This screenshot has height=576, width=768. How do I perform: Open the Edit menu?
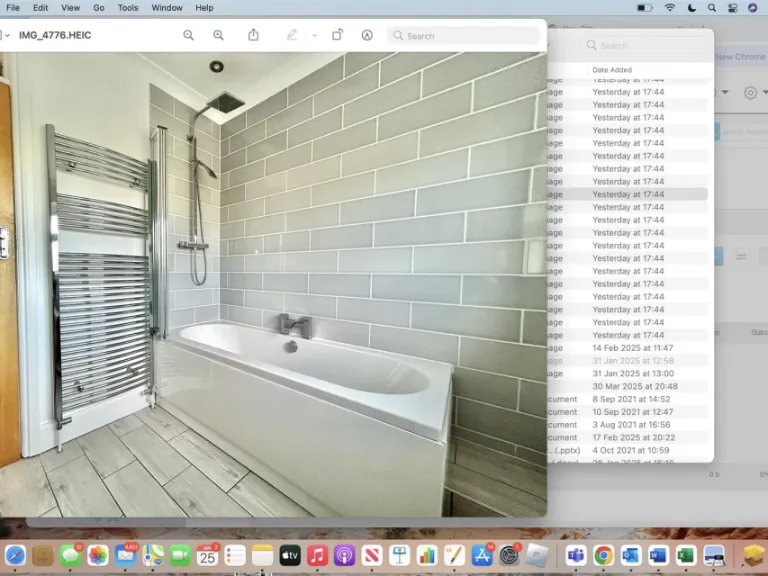point(40,8)
